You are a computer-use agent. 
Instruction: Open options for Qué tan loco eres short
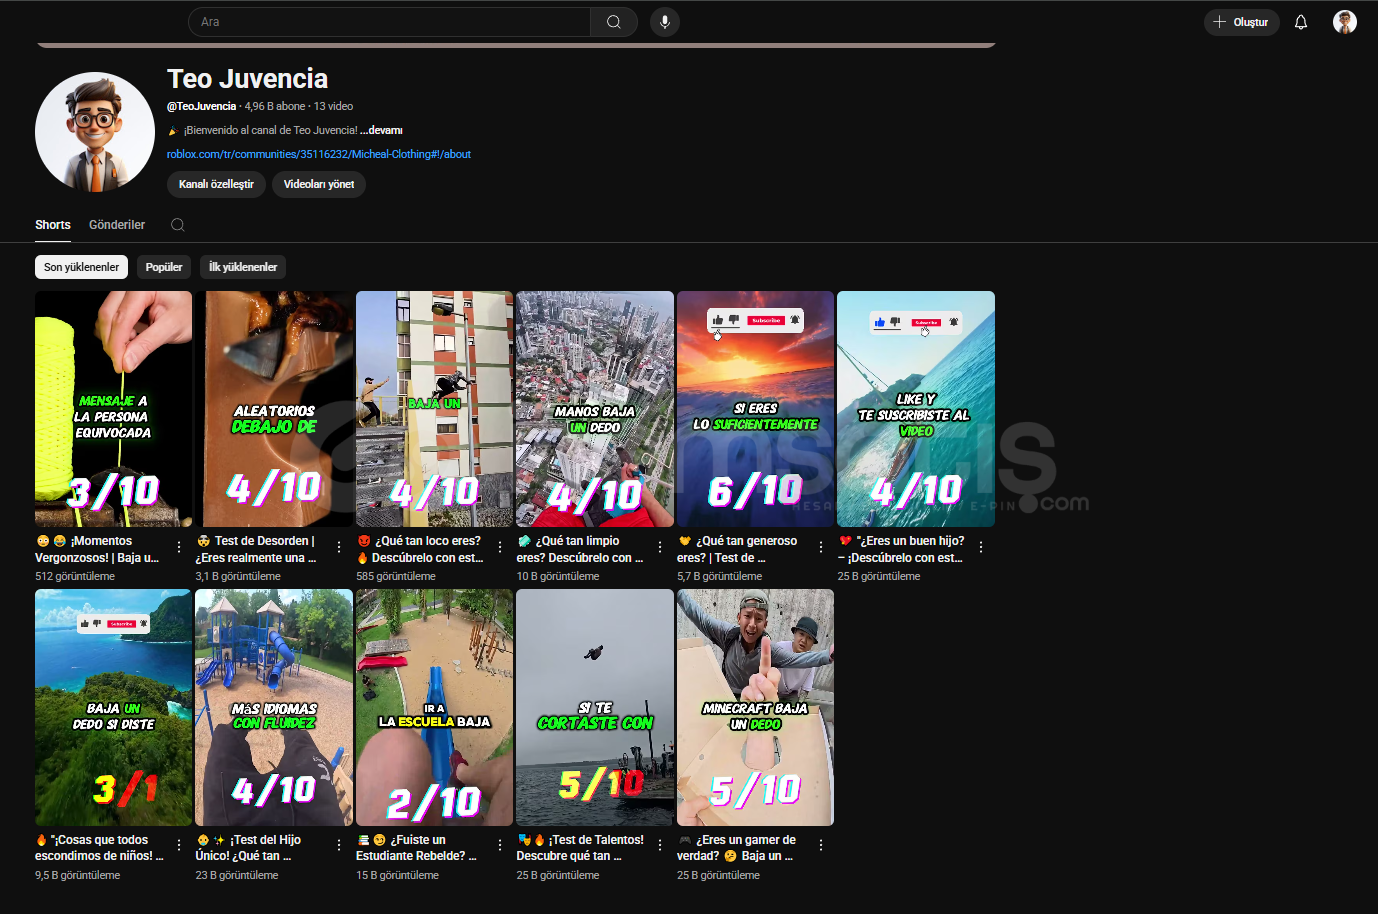[500, 547]
